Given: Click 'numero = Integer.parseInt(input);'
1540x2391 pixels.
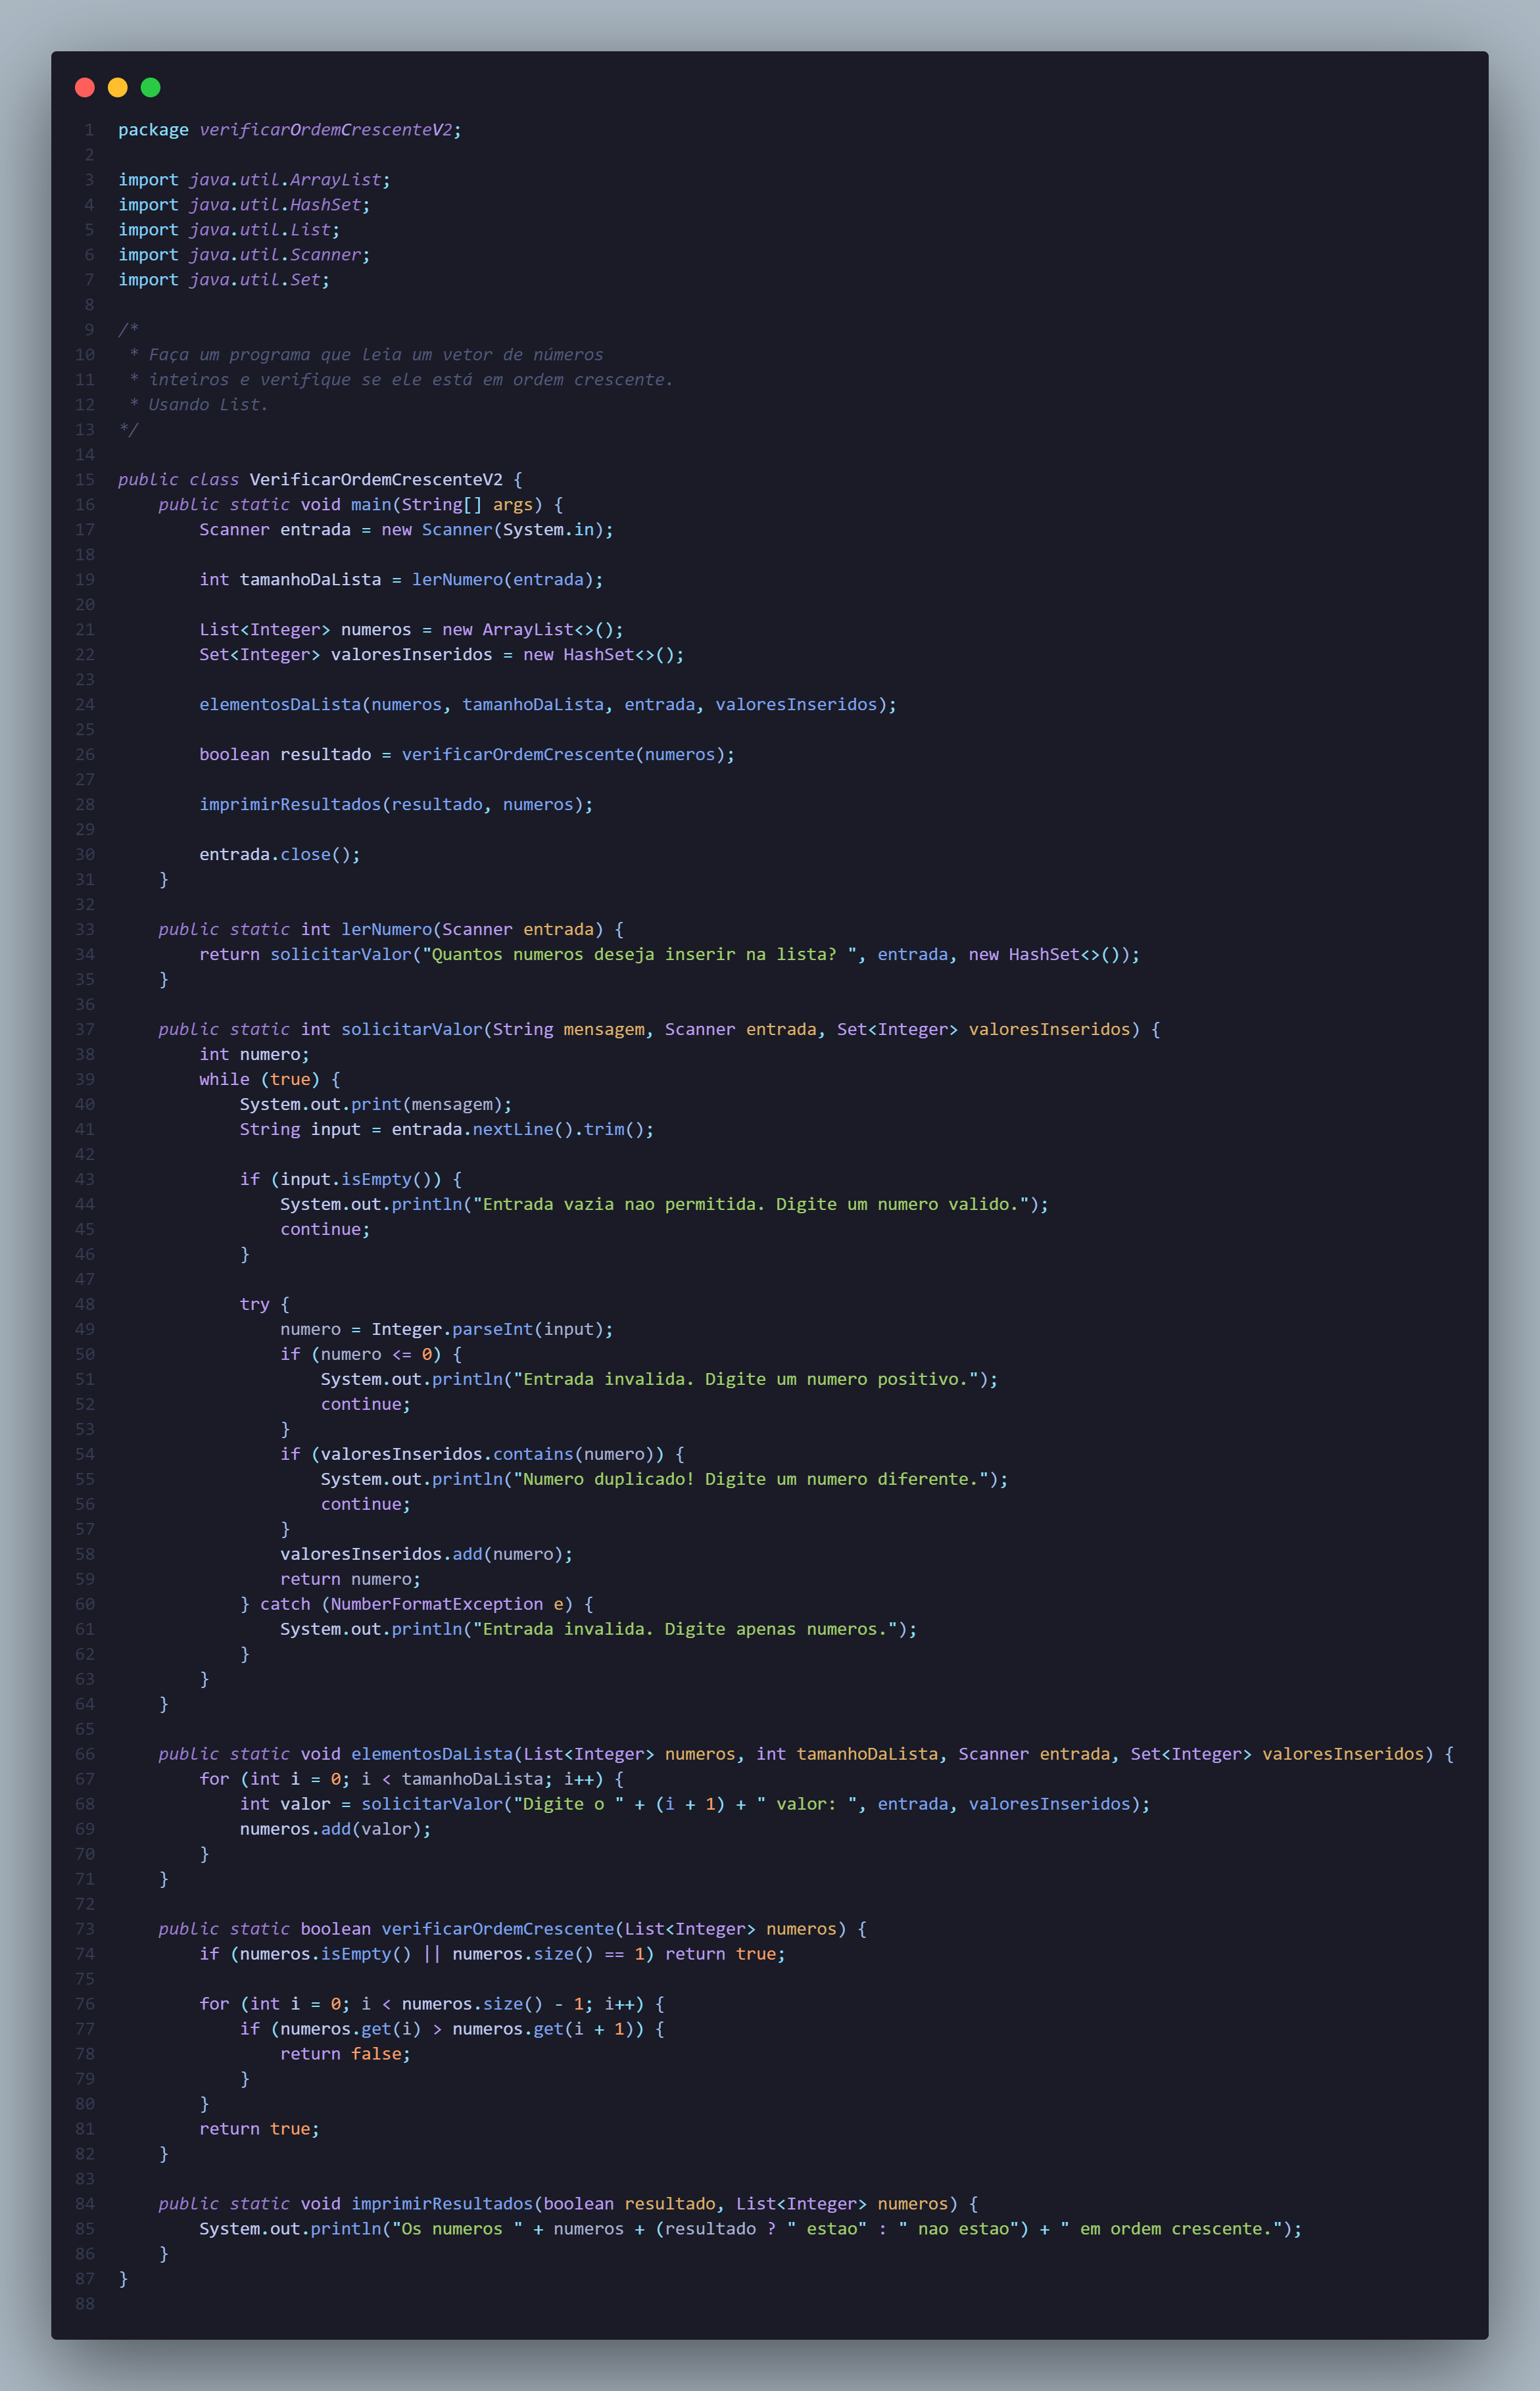Looking at the screenshot, I should [447, 1330].
